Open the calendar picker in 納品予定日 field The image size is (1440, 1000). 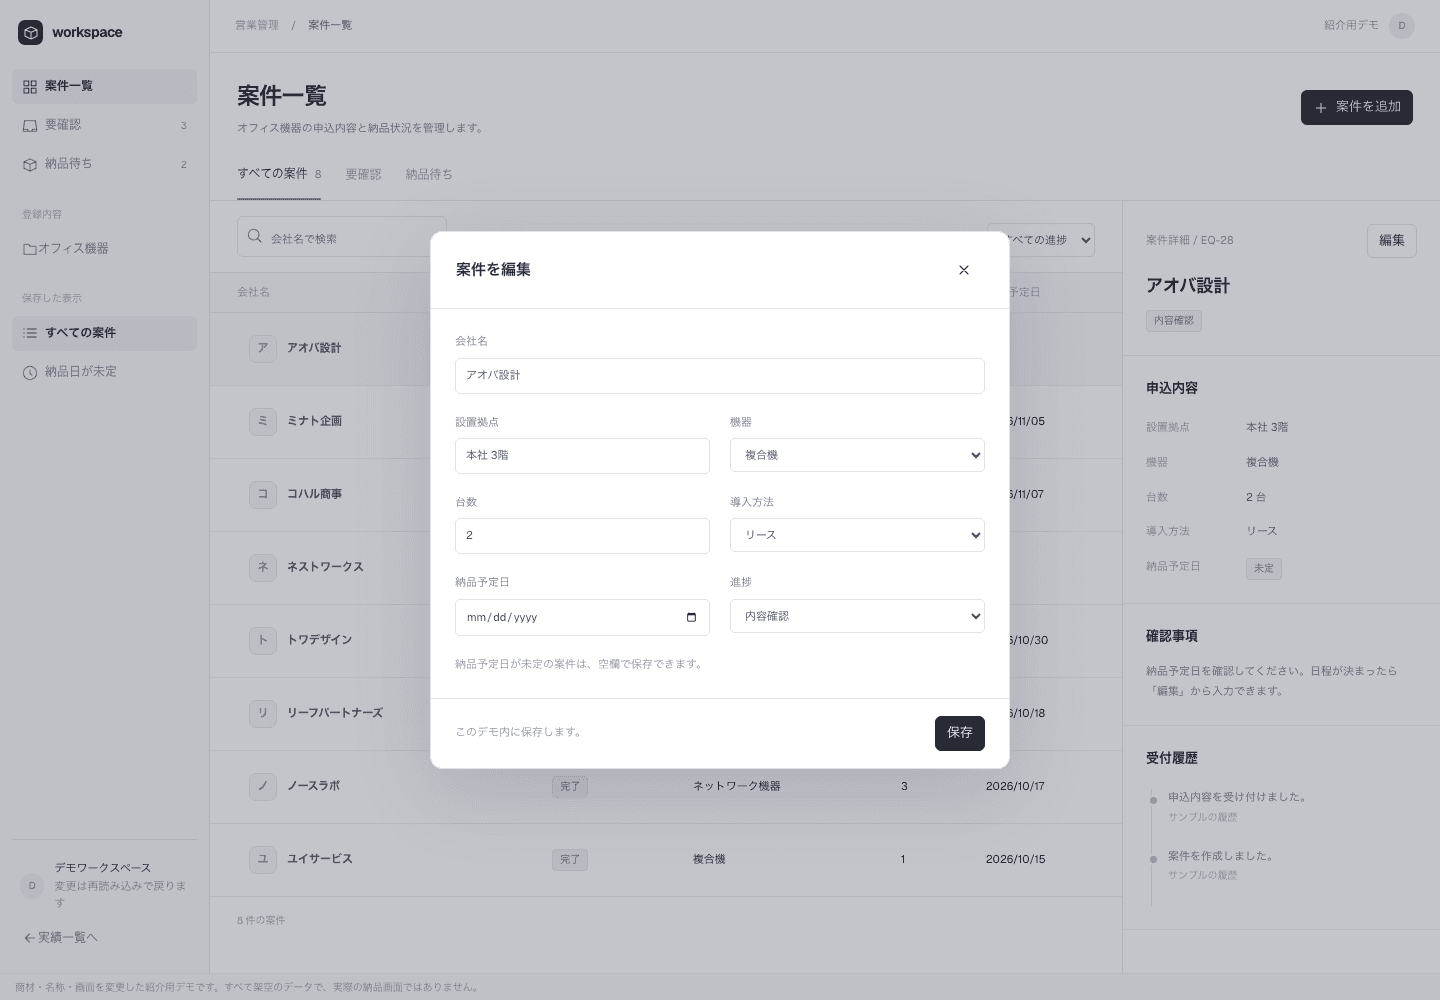tap(691, 617)
